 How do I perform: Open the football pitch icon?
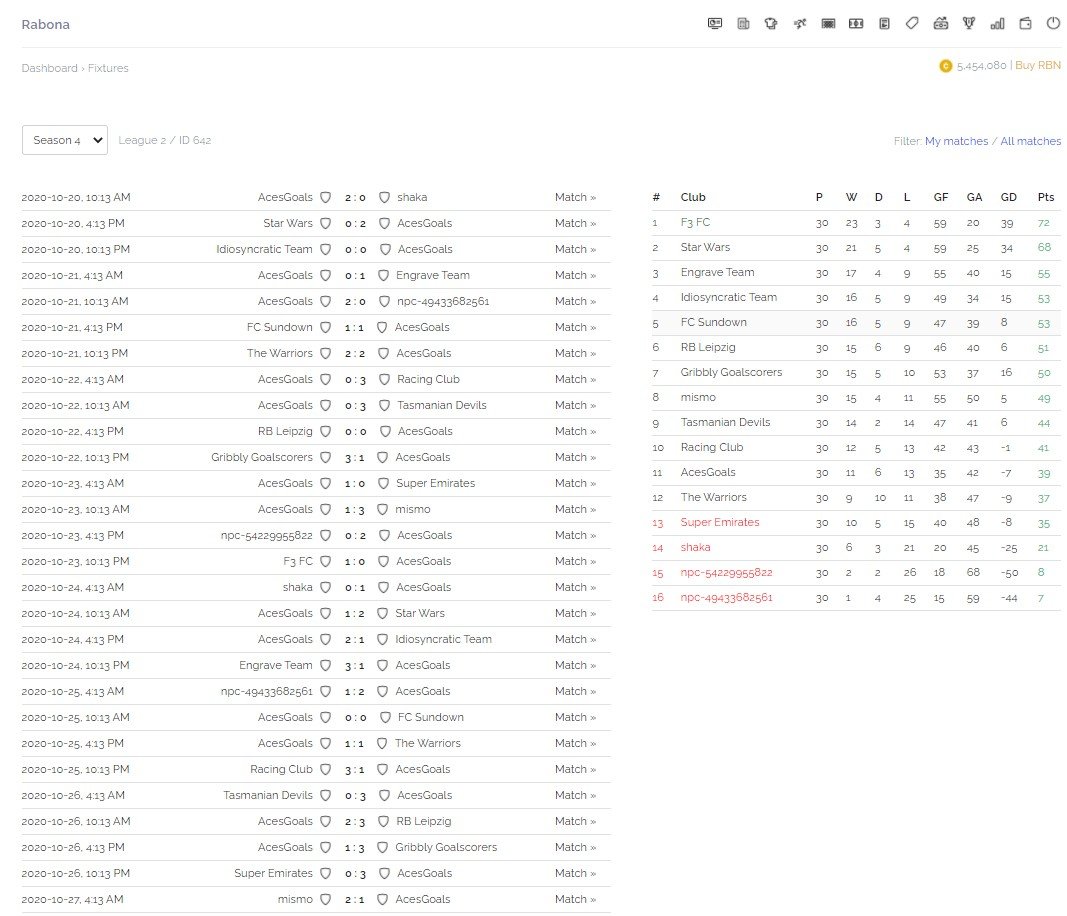click(856, 24)
